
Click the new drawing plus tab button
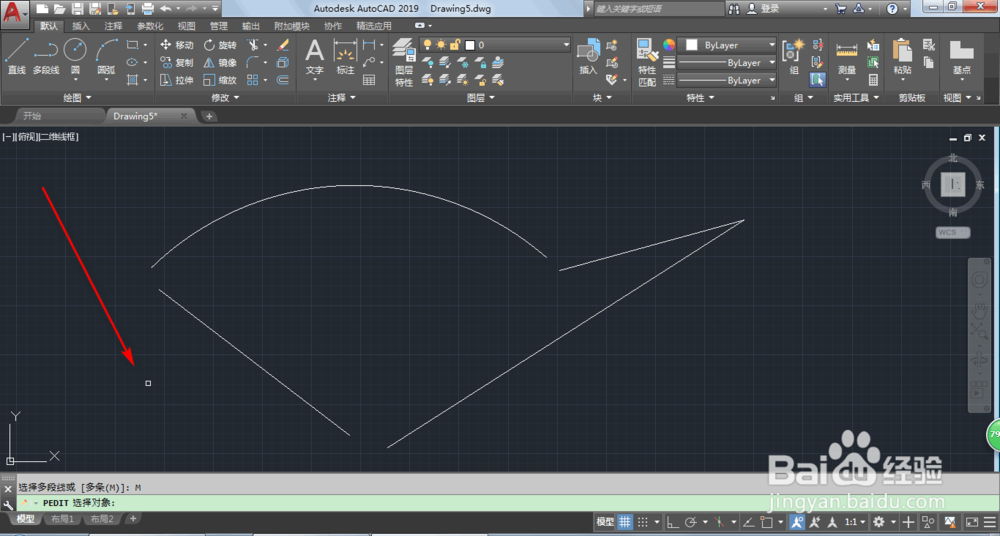pyautogui.click(x=209, y=116)
